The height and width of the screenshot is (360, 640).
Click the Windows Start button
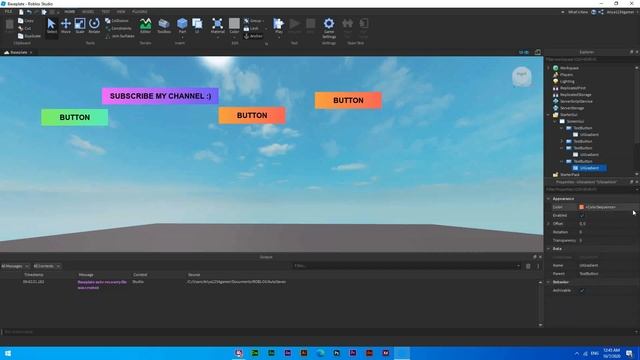pos(8,353)
